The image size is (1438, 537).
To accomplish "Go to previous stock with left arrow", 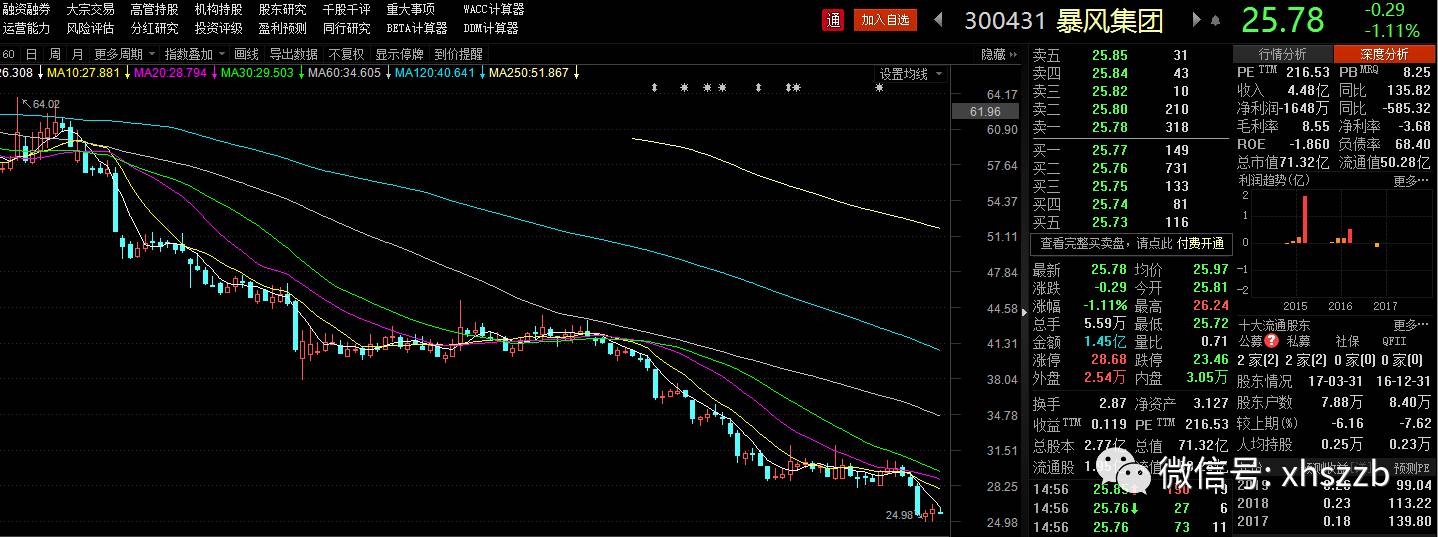I will 938,19.
